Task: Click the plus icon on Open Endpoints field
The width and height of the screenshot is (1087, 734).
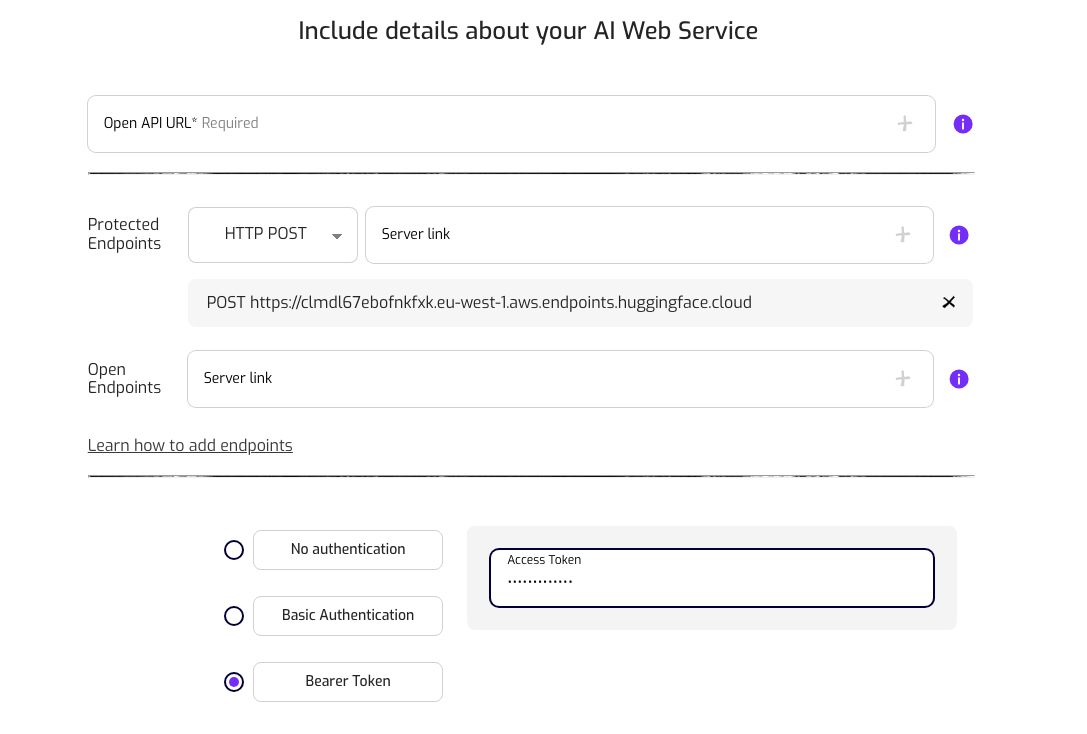Action: [904, 378]
